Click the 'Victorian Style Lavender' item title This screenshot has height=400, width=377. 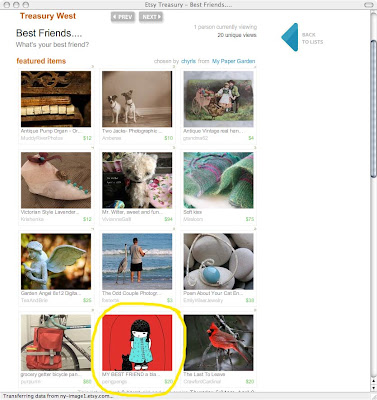pyautogui.click(x=50, y=212)
